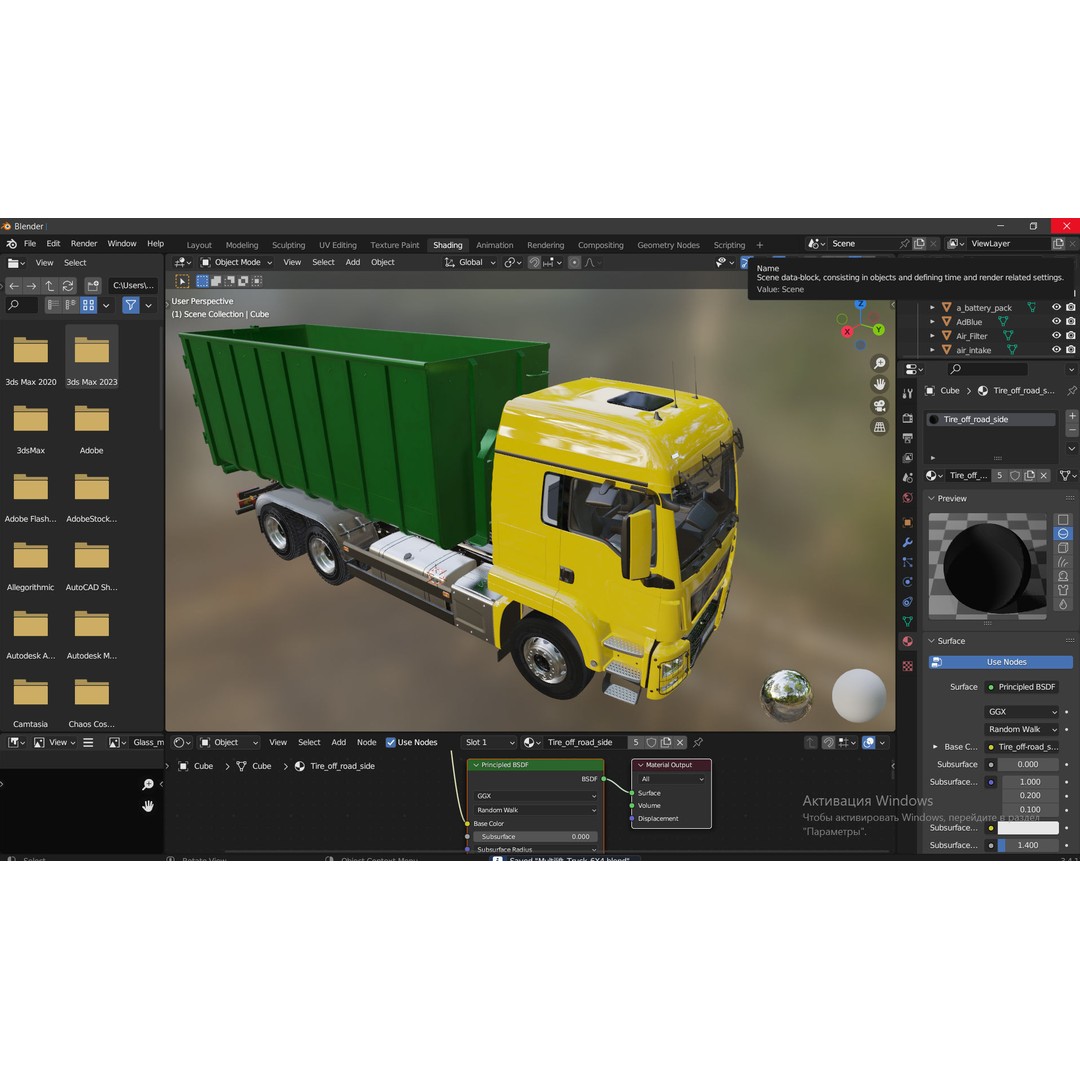Open the Render menu in the top bar

pos(84,243)
